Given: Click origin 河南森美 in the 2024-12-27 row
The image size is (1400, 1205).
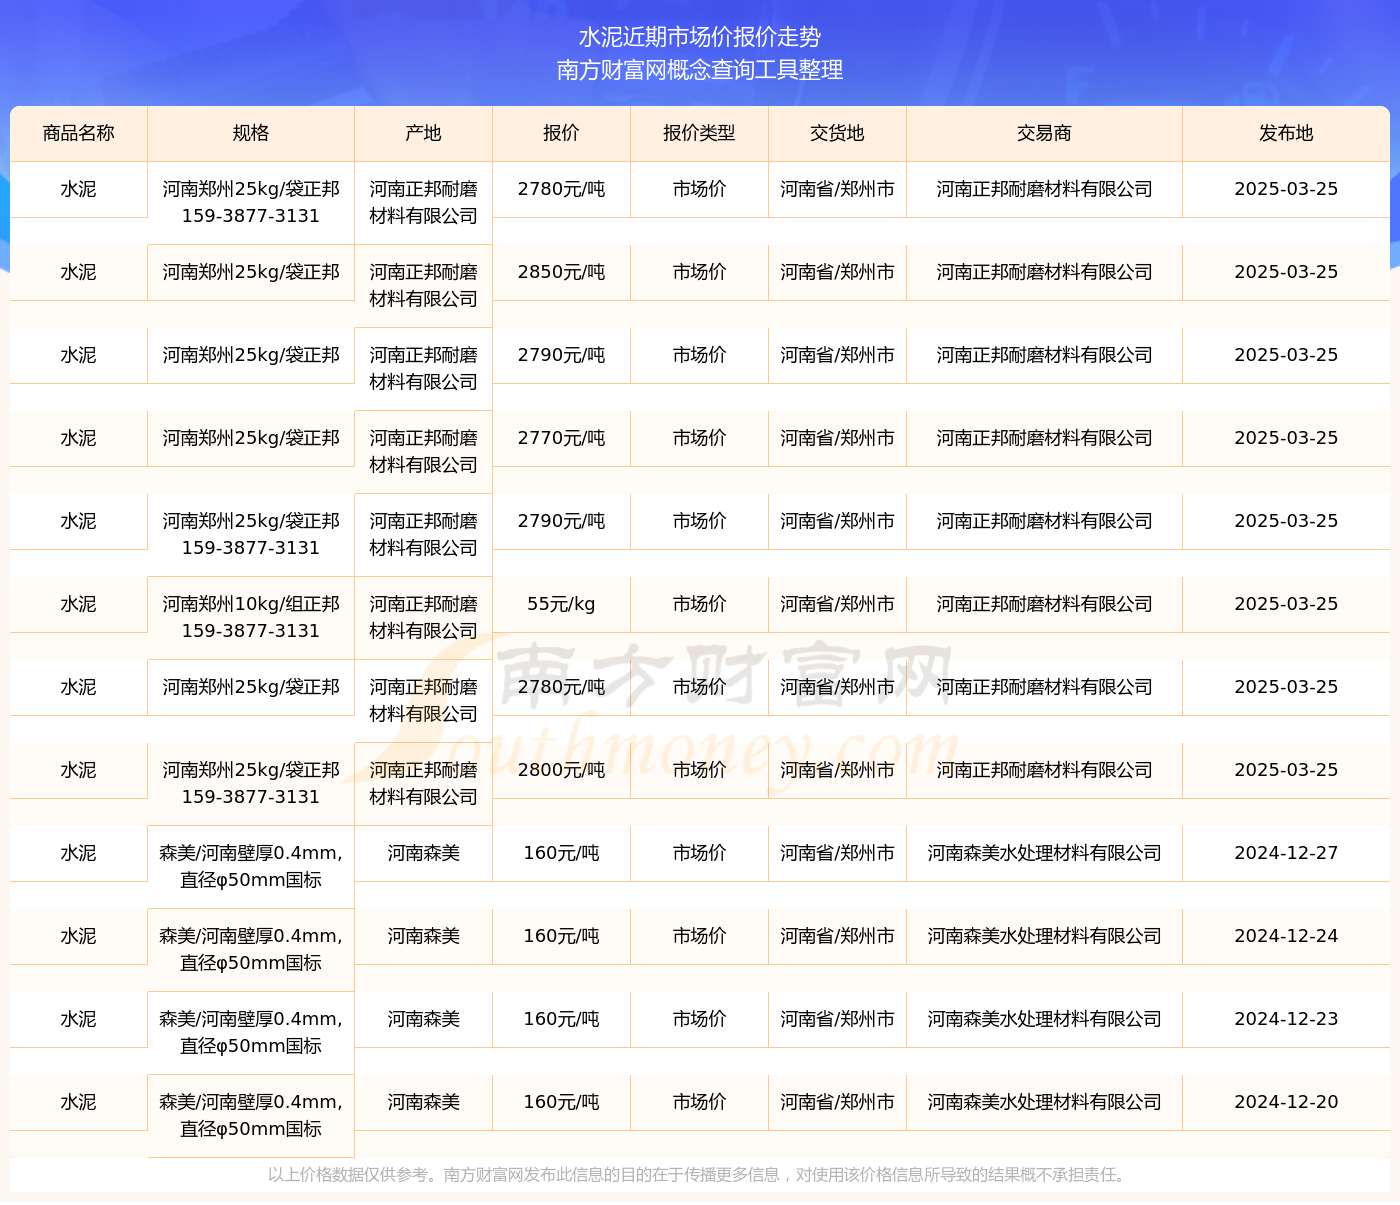Looking at the screenshot, I should click(x=424, y=853).
